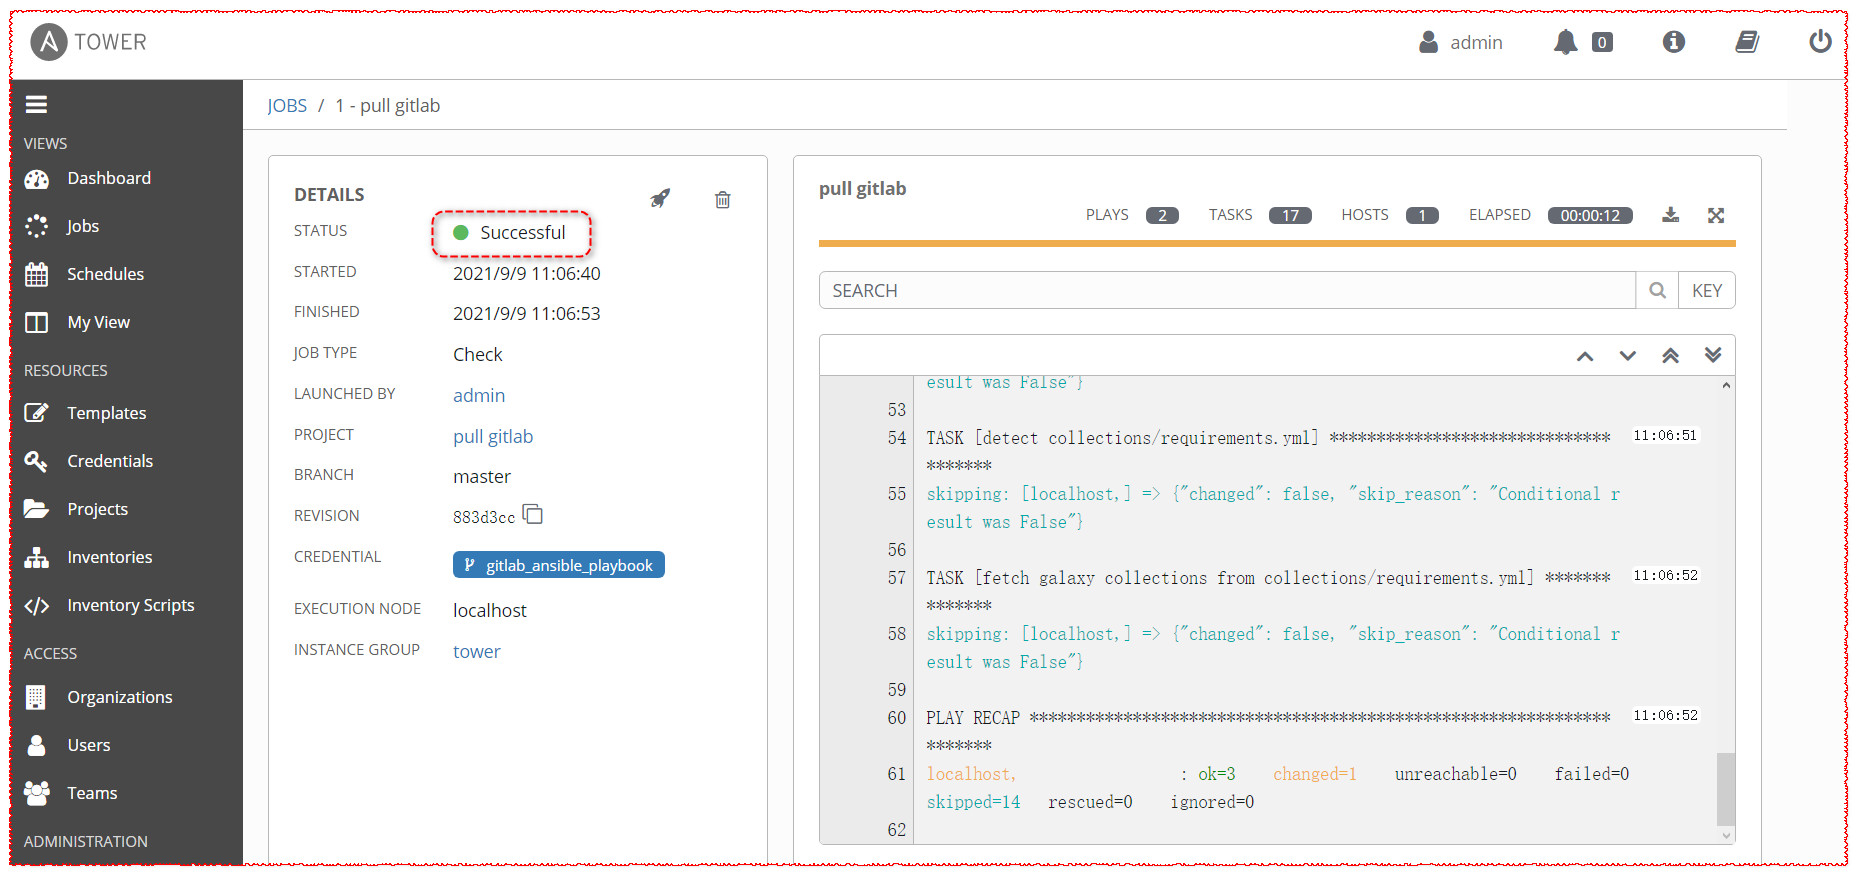Log out using the power icon

pos(1820,42)
